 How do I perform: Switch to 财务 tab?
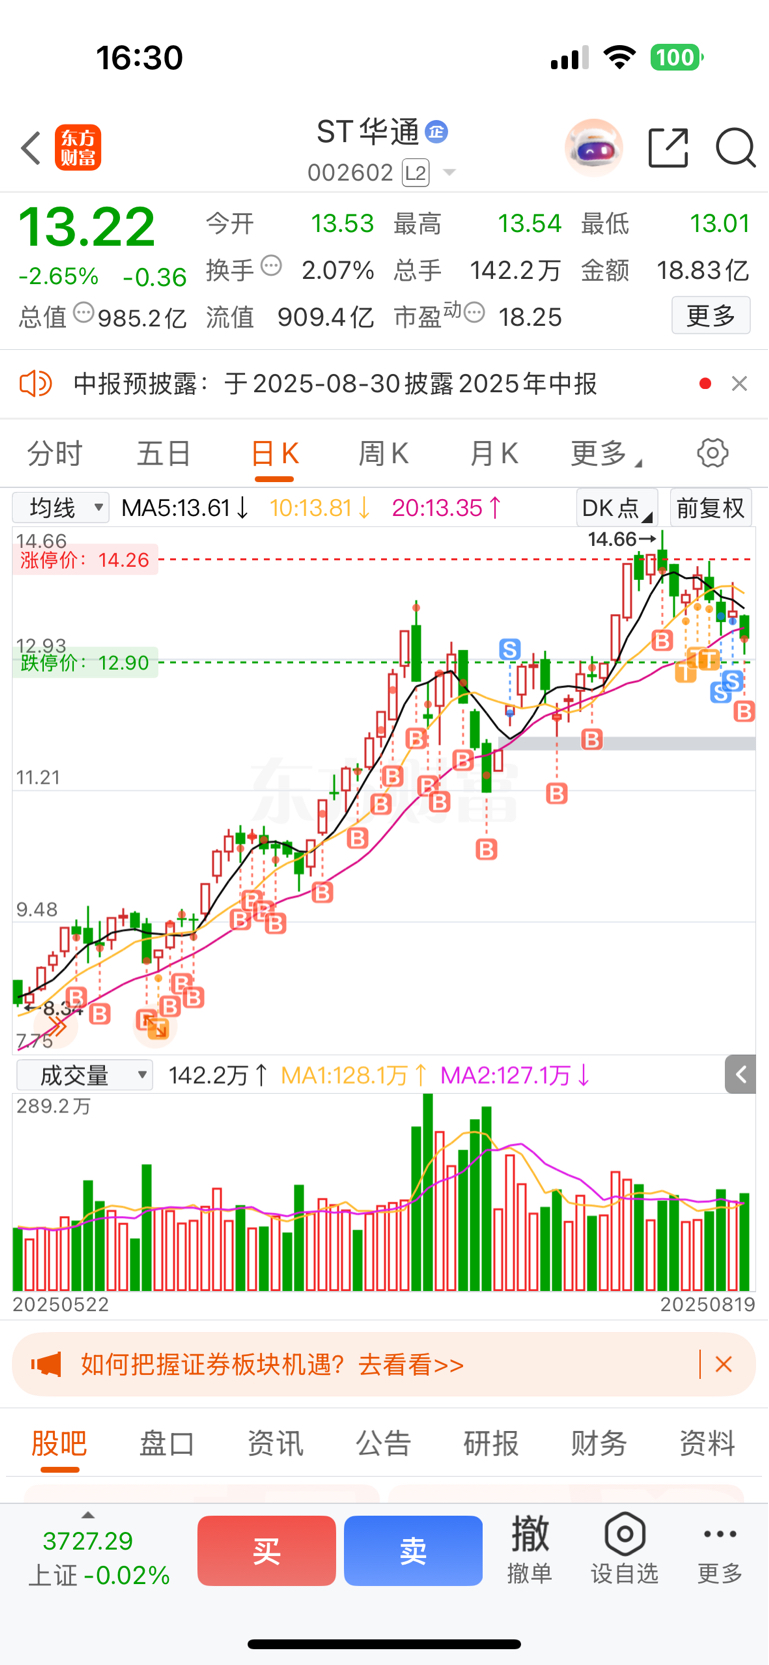tap(599, 1443)
